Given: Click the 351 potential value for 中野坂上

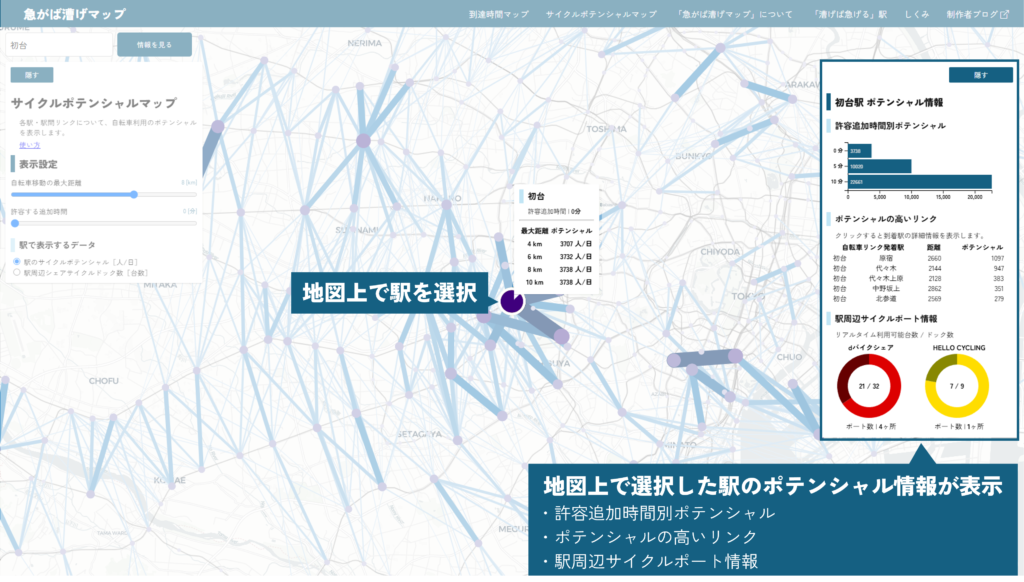Looking at the screenshot, I should 999,288.
